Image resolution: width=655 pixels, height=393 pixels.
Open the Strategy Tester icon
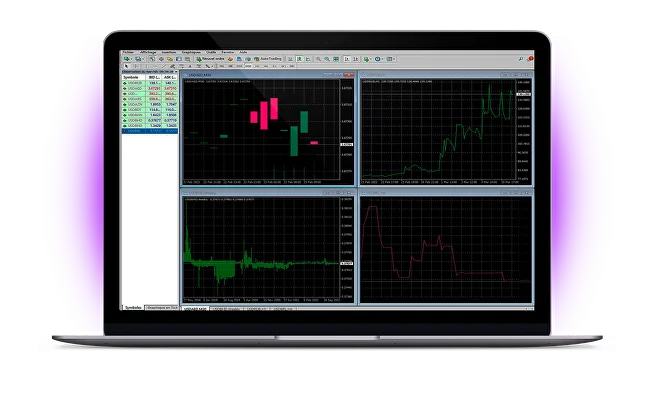188,59
